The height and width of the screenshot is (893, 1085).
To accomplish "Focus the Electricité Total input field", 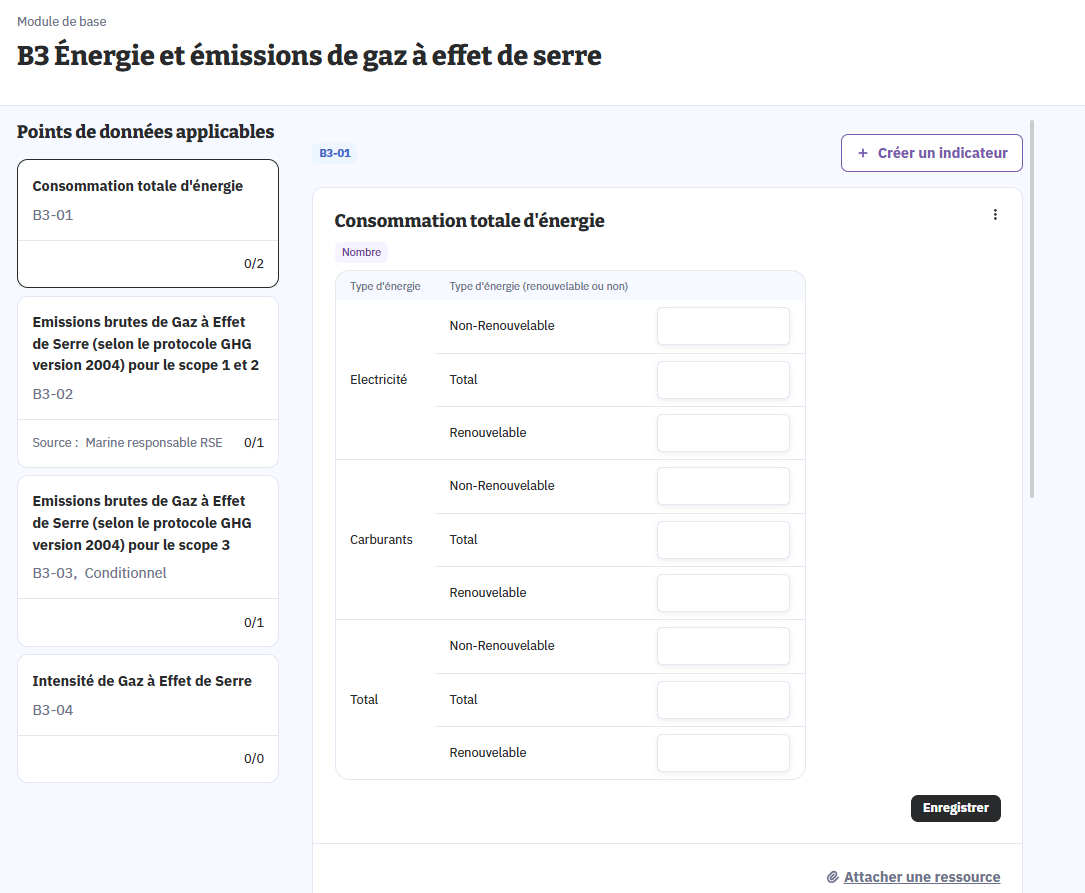I will [x=723, y=380].
